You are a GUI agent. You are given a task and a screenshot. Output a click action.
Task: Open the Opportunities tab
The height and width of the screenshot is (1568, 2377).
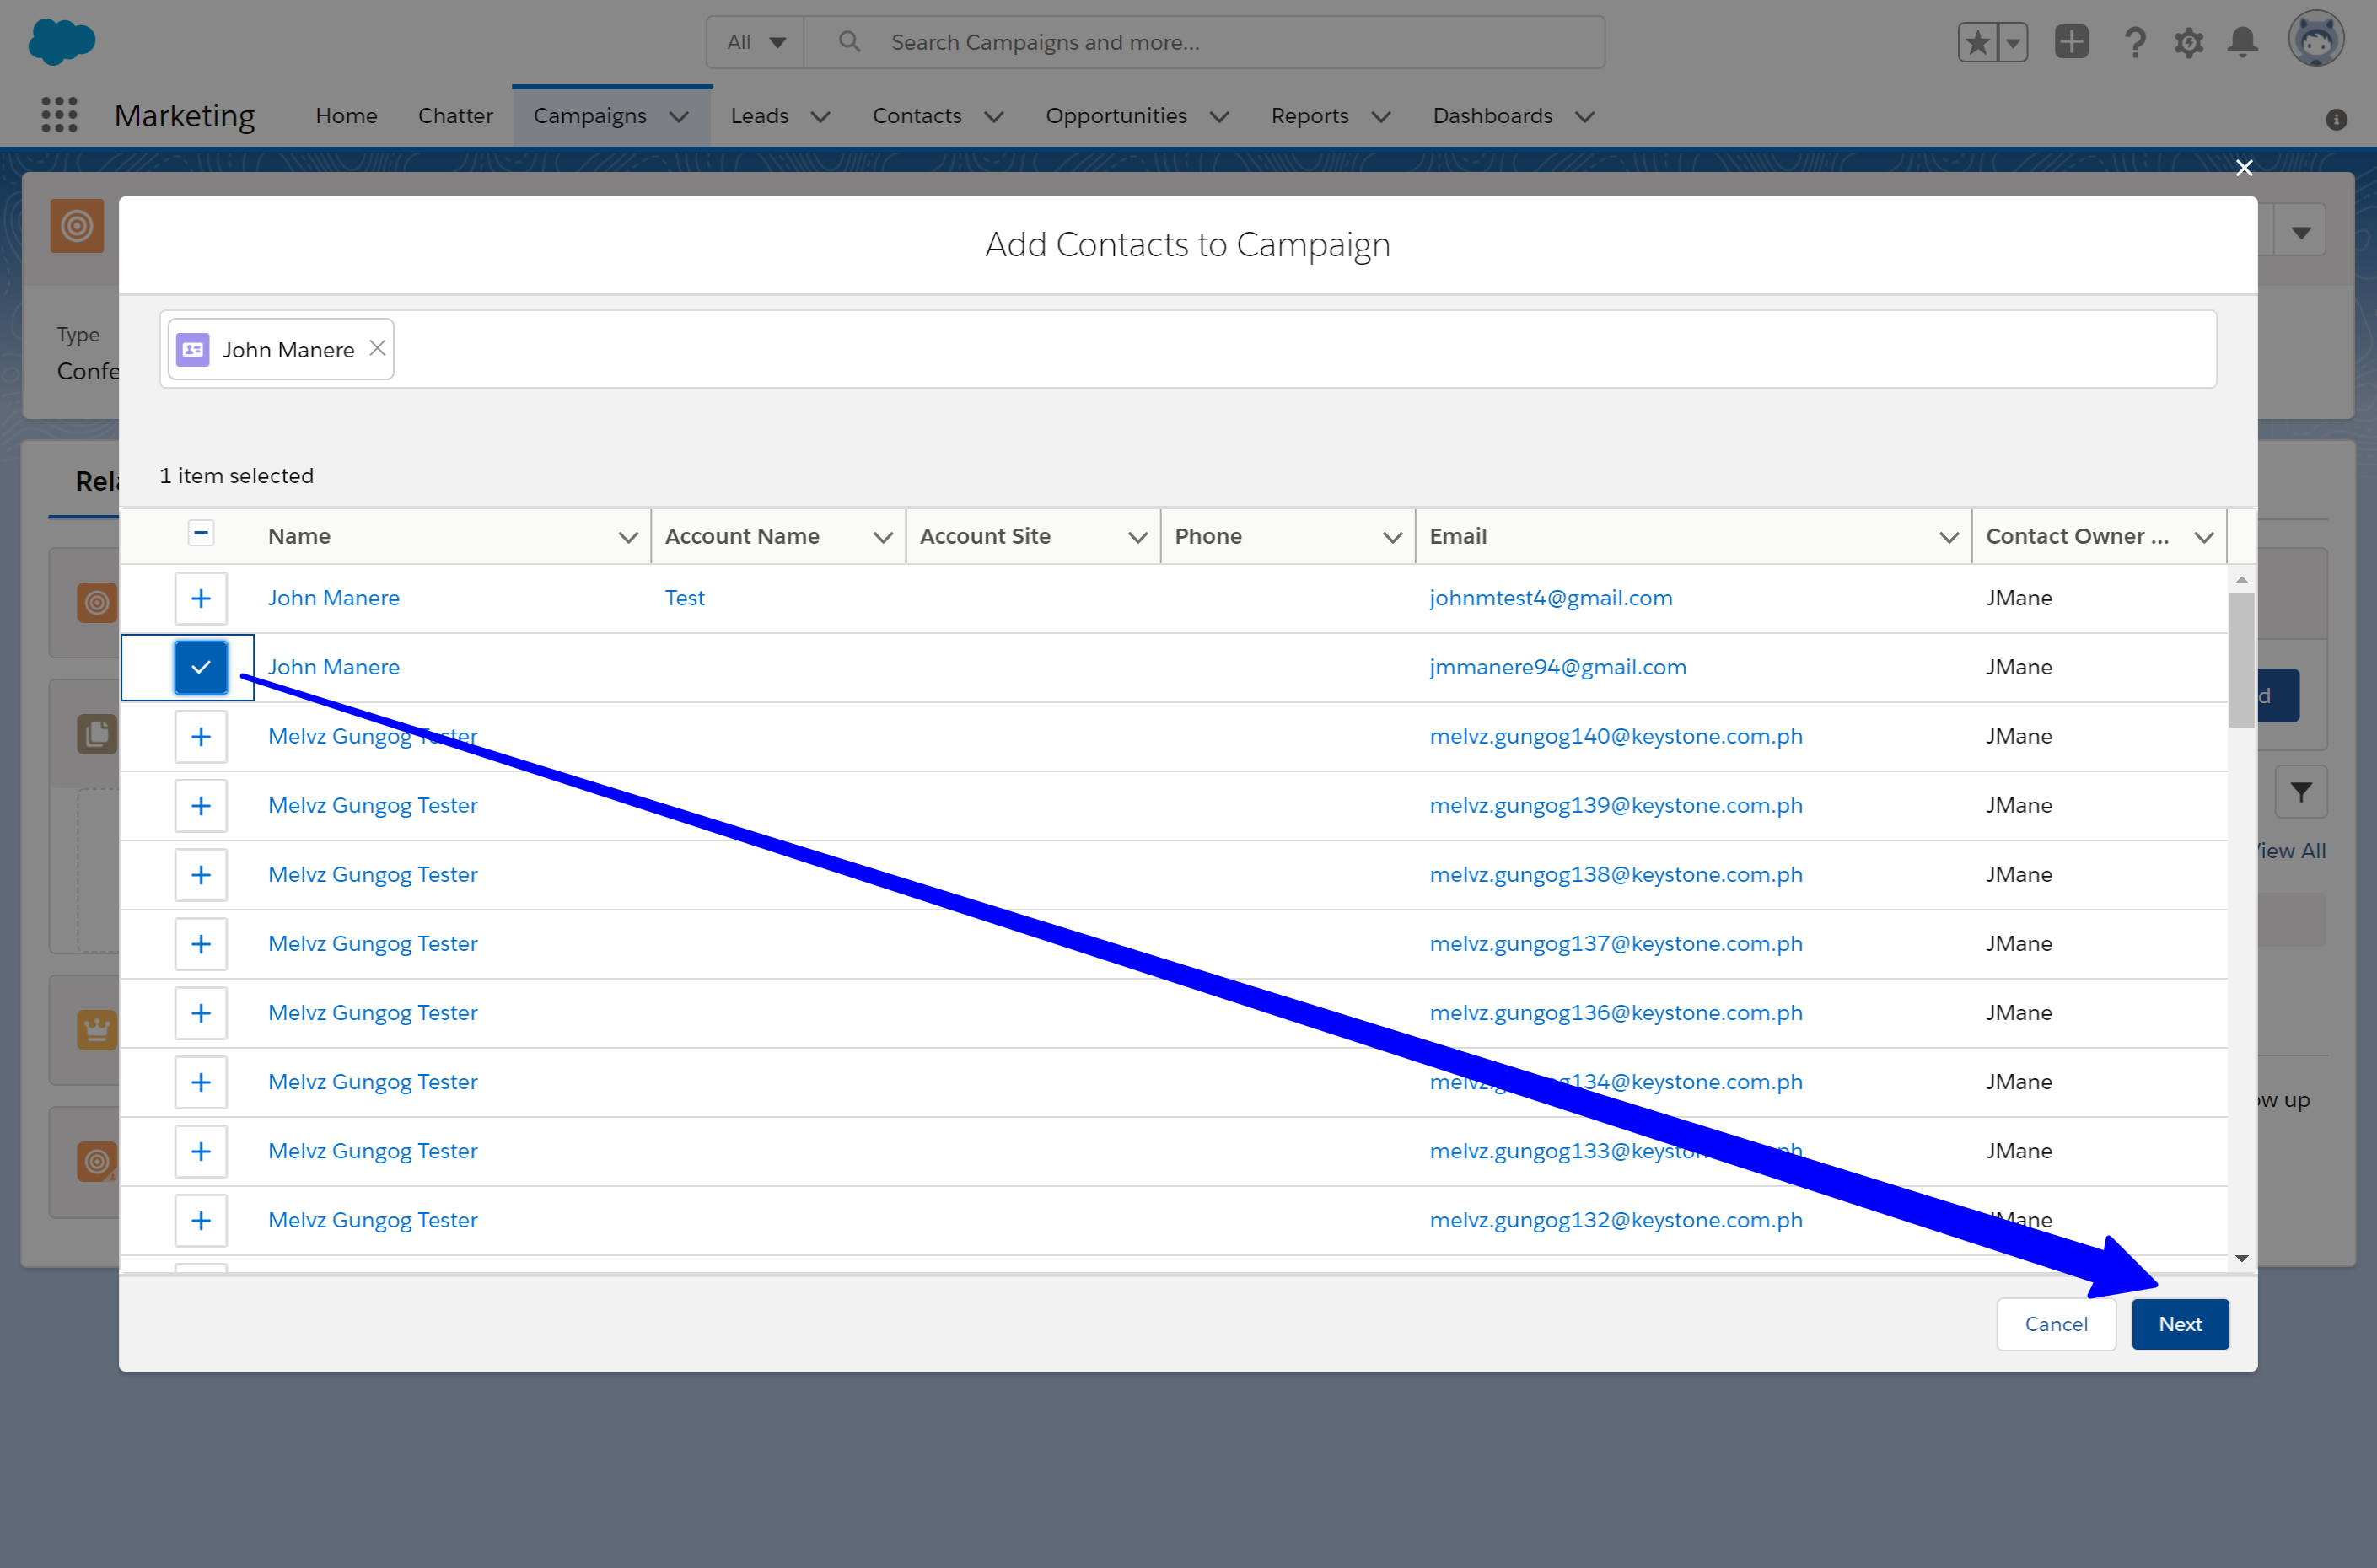(x=1116, y=116)
